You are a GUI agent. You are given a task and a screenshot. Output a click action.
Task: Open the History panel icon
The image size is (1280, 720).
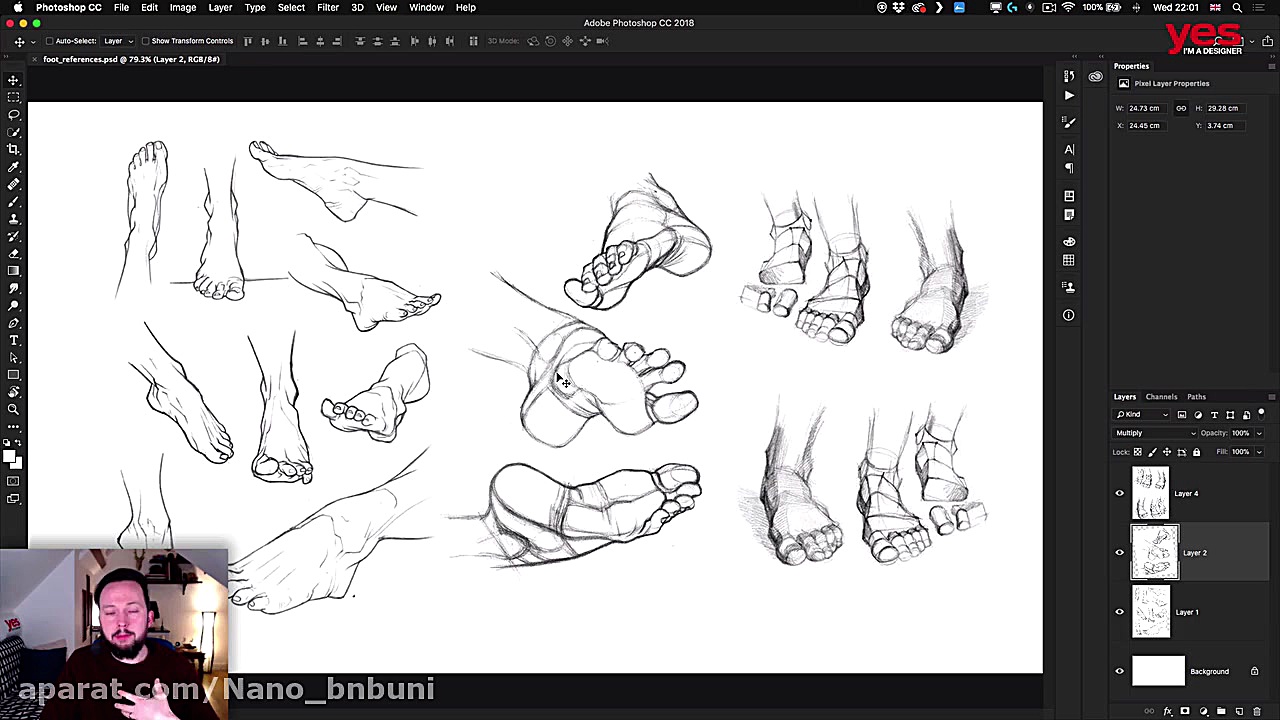[x=1069, y=77]
